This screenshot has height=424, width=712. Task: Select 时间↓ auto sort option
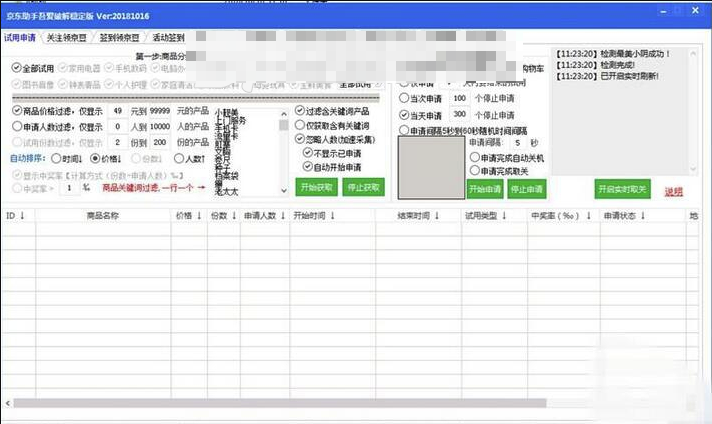tap(67, 158)
